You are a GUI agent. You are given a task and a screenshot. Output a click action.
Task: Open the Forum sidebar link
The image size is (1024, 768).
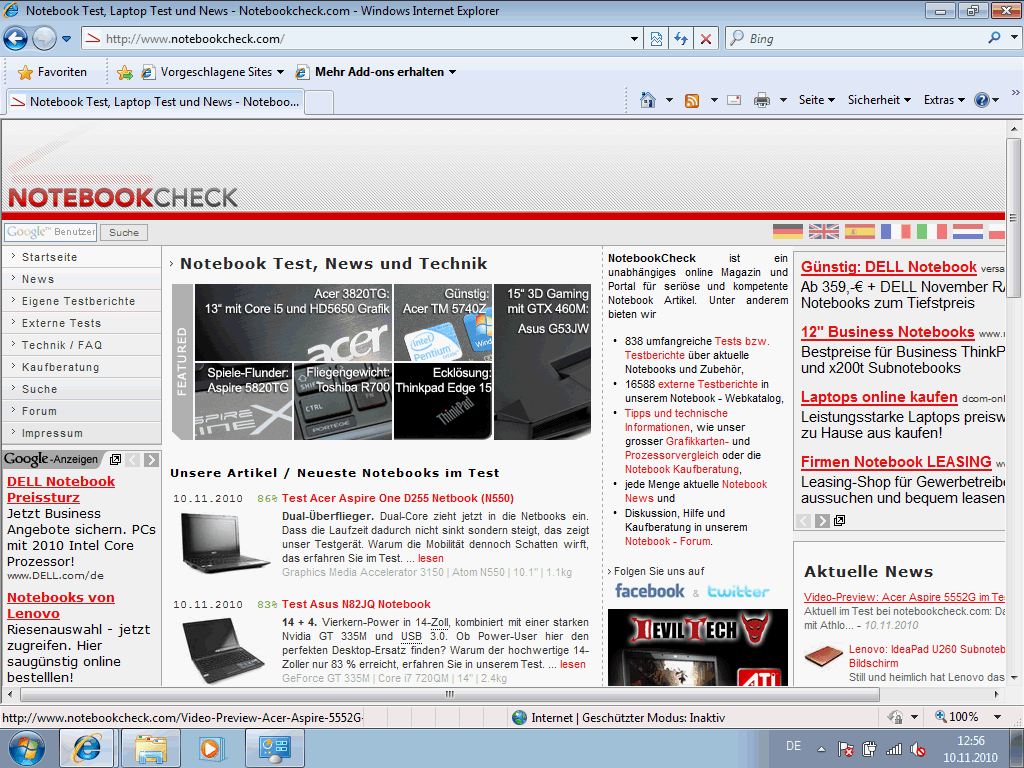tap(39, 411)
